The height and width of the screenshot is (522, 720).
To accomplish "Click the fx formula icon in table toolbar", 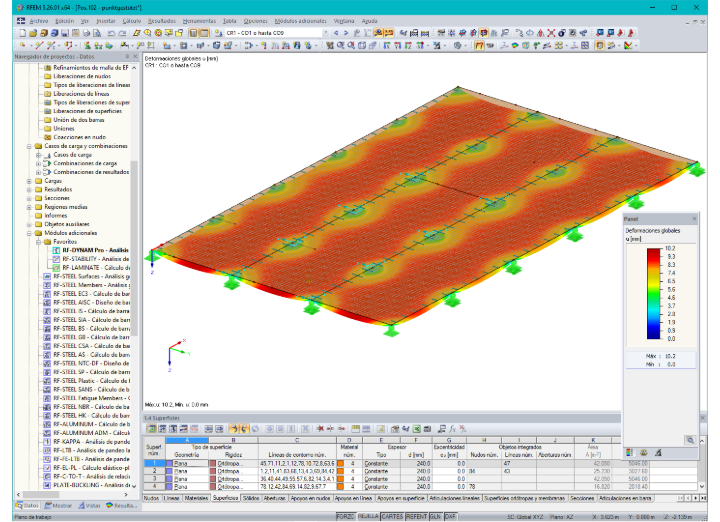I will (452, 429).
